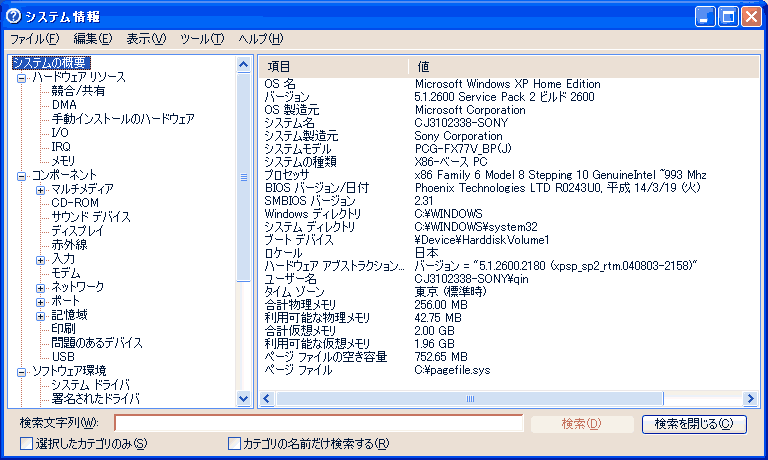Expand the ポート node

41,302
